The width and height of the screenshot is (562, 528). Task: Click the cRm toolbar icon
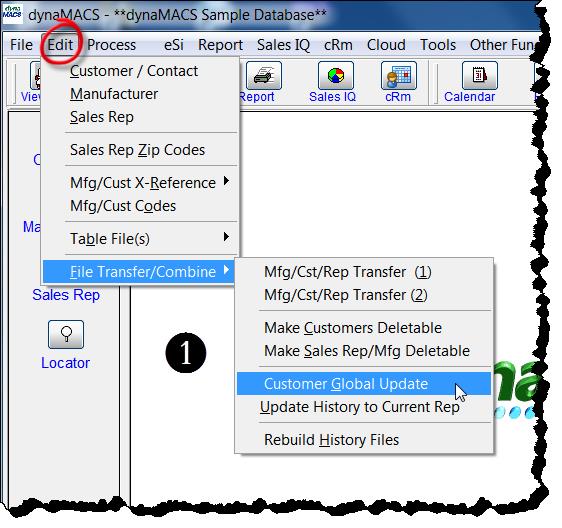click(x=399, y=75)
